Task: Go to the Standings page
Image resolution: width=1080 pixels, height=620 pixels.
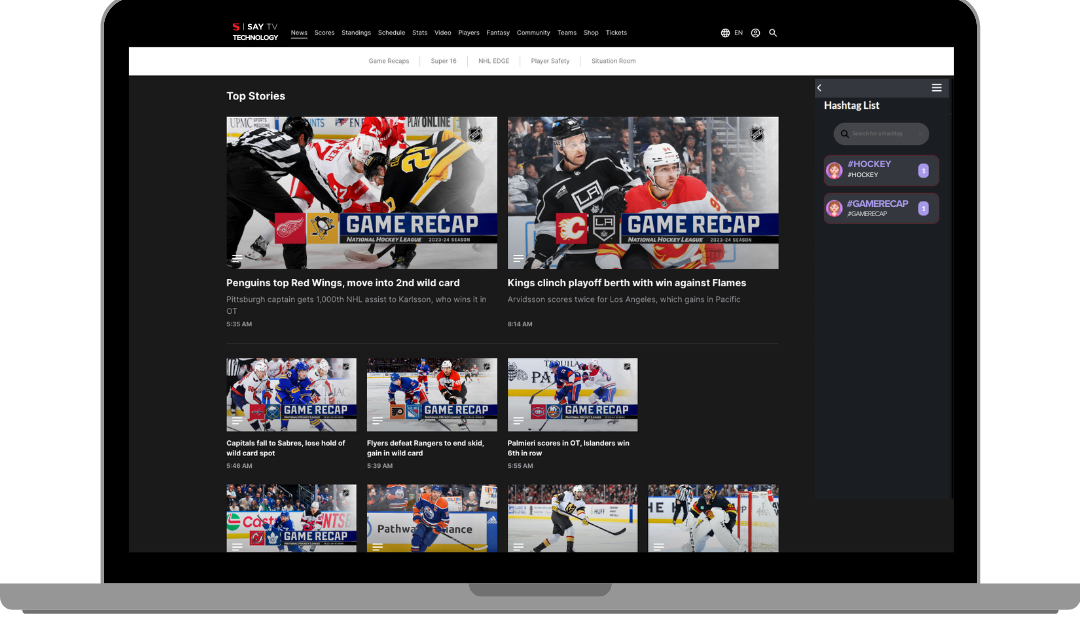Action: (356, 33)
